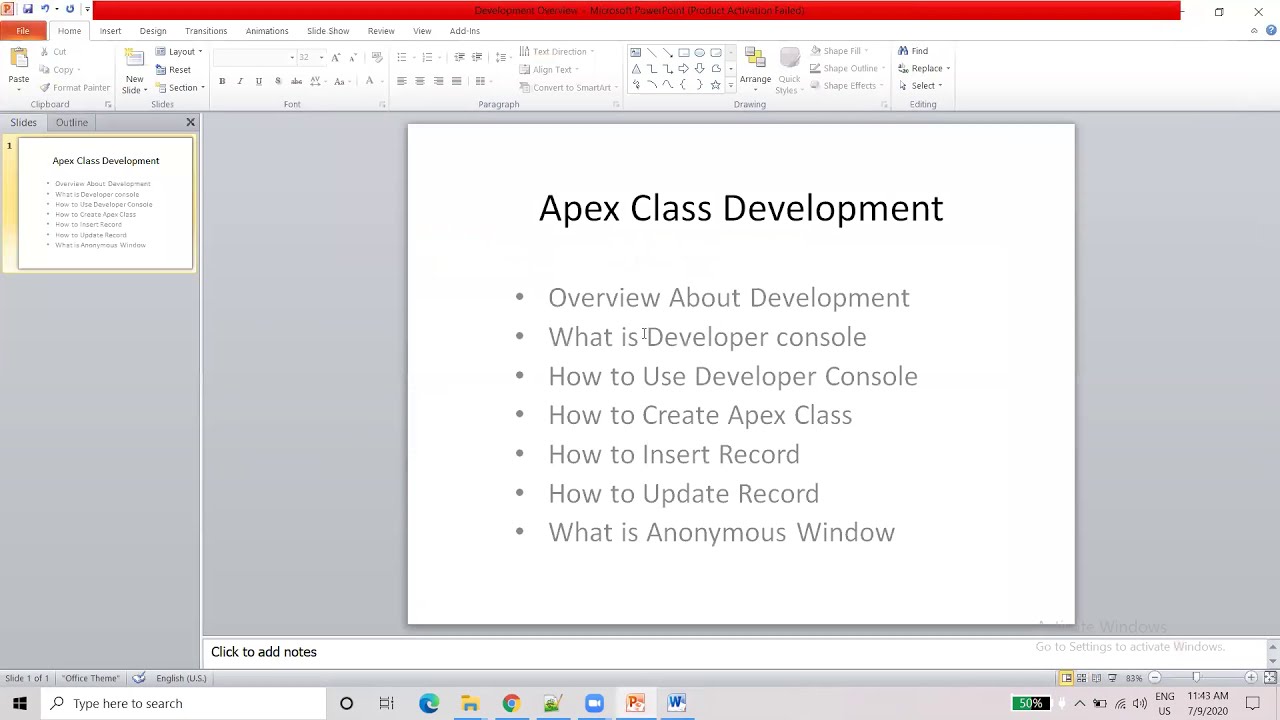Select the Oval shape in Drawing gallery

700,52
